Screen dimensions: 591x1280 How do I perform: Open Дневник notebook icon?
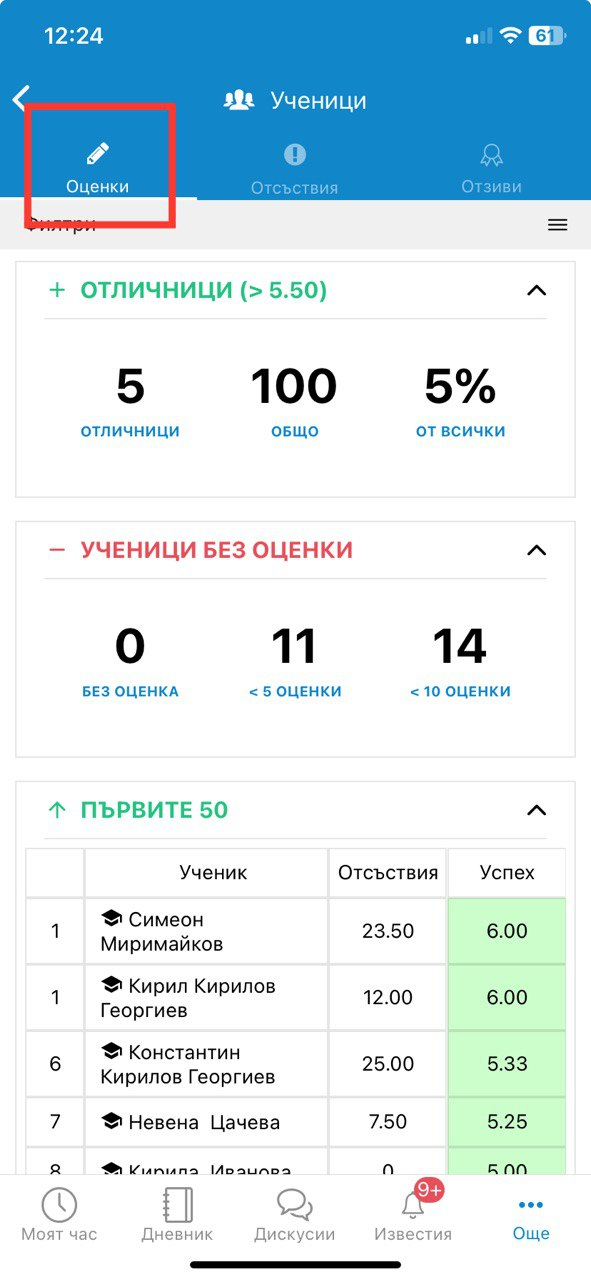coord(177,1205)
